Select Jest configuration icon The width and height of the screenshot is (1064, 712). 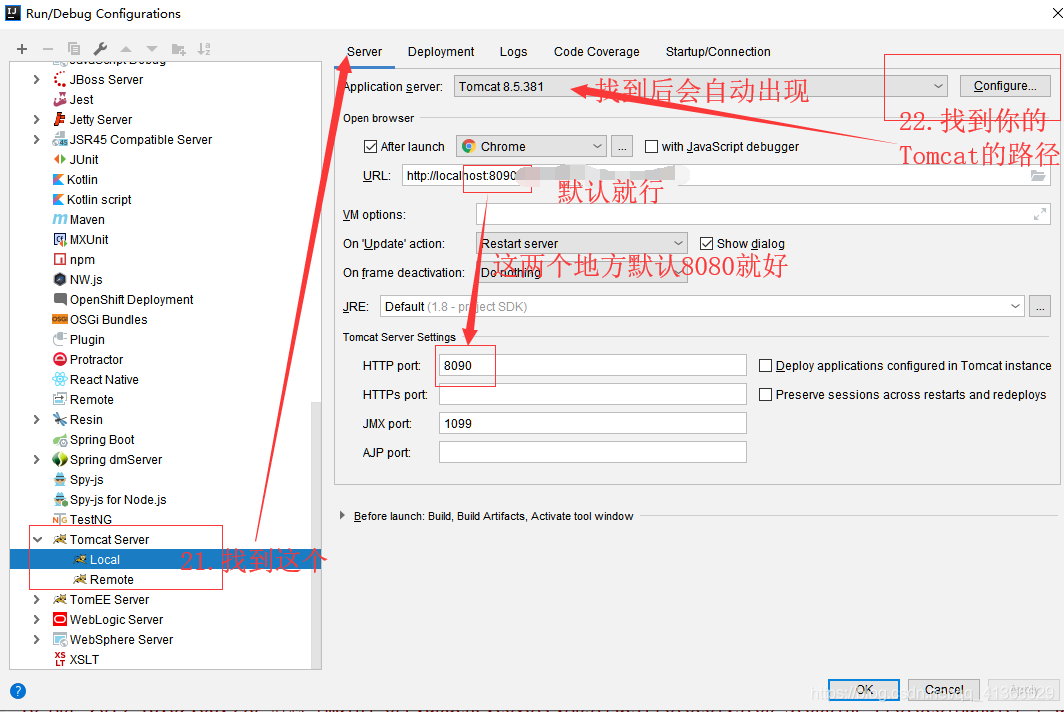pyautogui.click(x=60, y=100)
